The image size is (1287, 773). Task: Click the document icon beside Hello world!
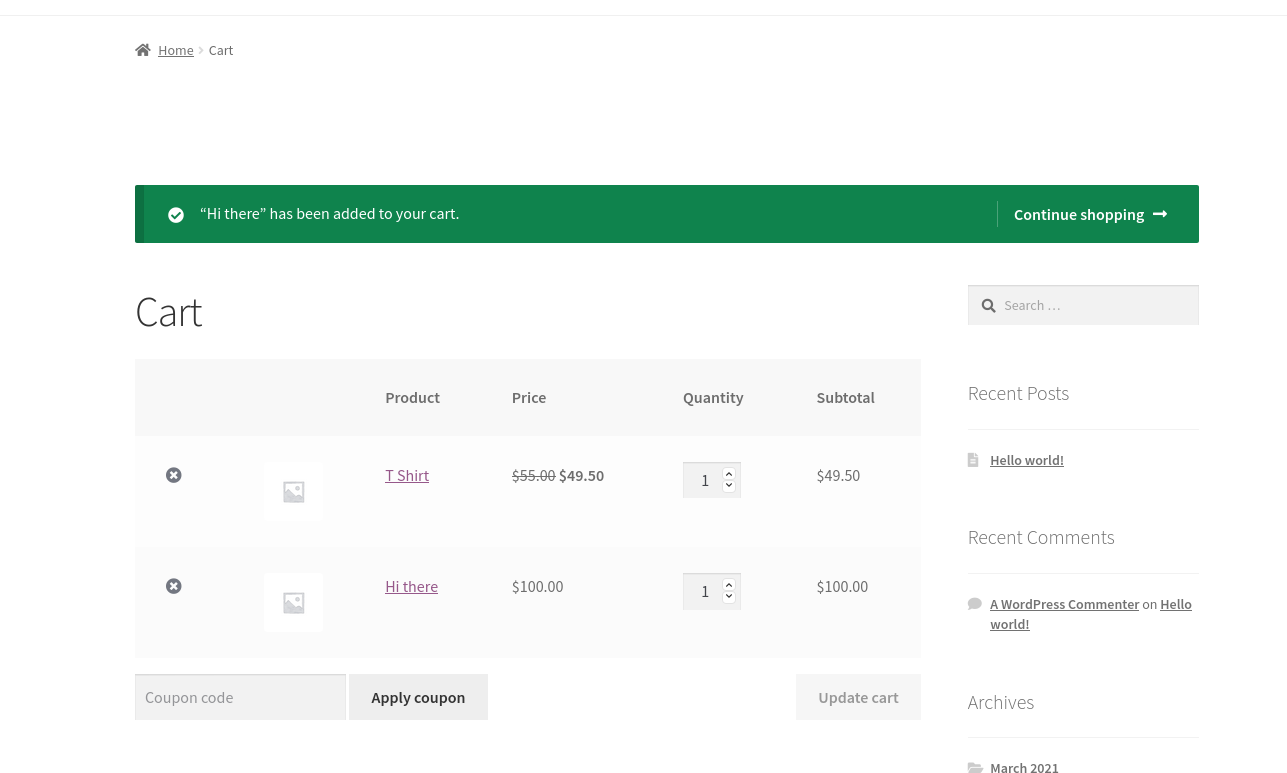pos(973,460)
